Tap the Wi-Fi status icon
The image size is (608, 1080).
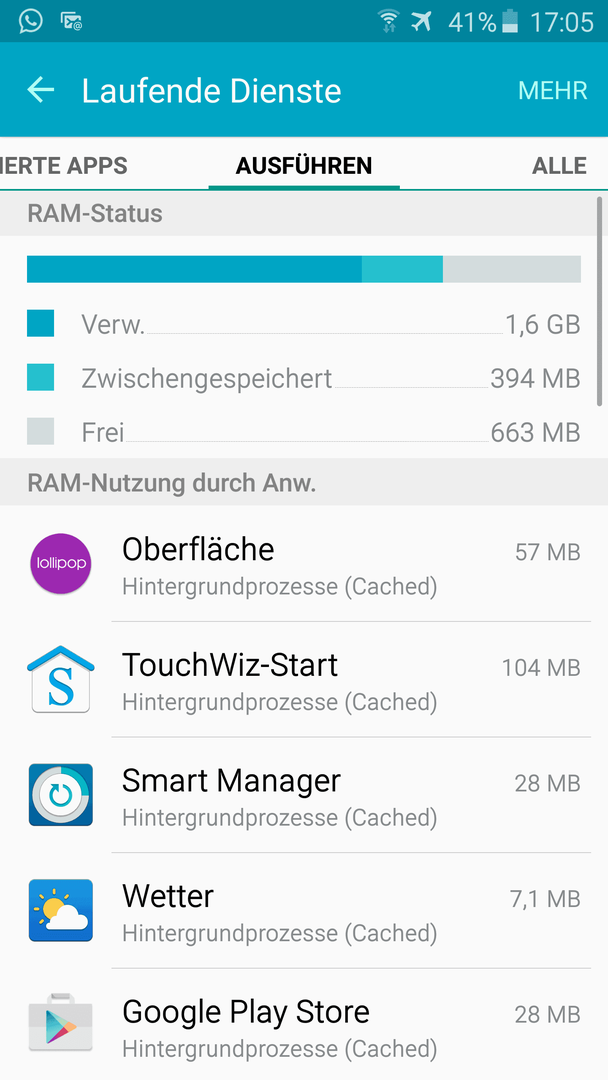click(388, 21)
